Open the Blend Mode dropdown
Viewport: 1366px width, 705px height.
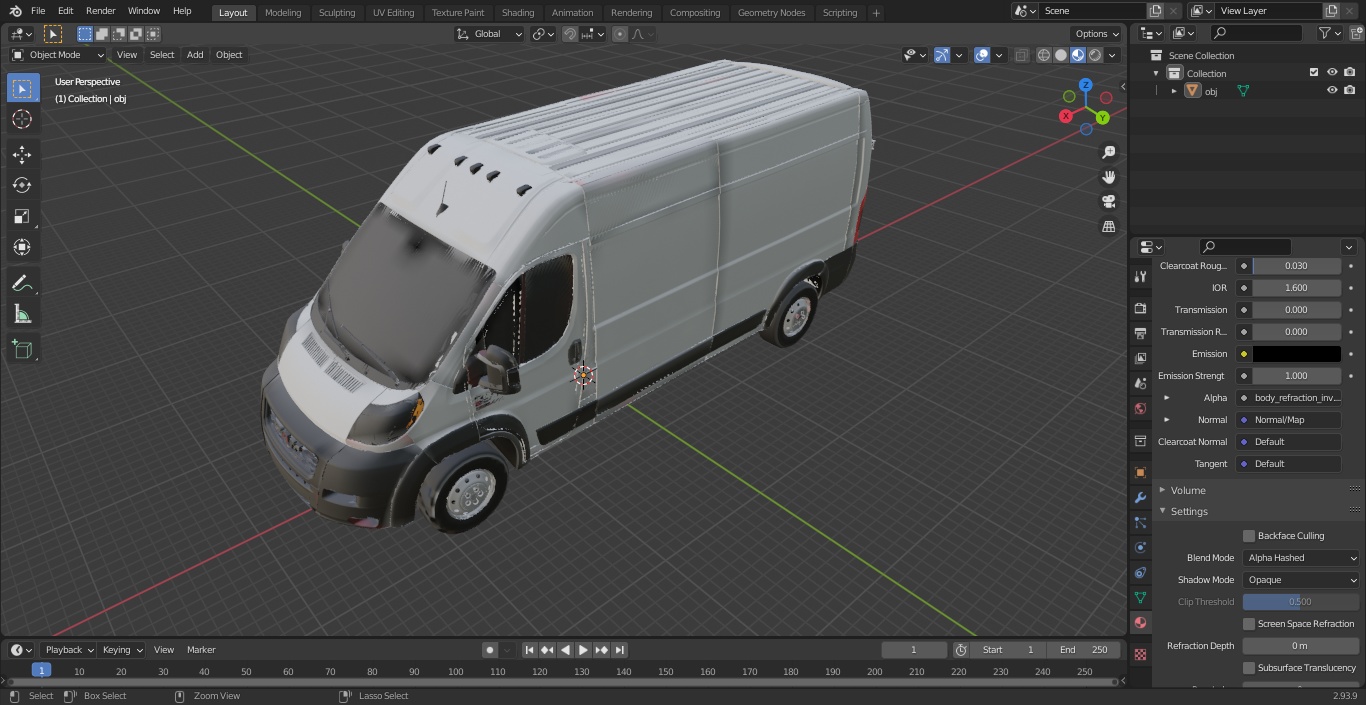[x=1301, y=558]
